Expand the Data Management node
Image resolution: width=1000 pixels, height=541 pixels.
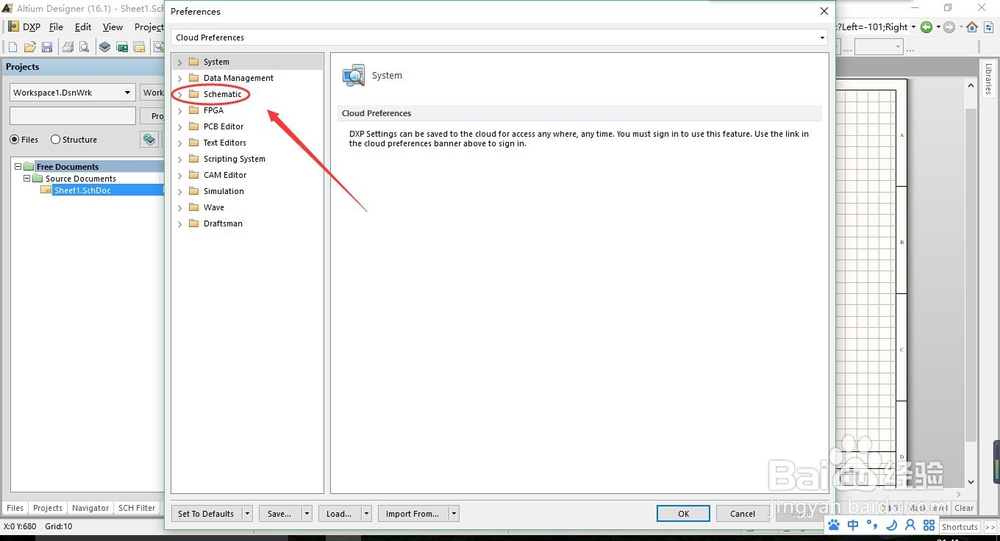[x=179, y=78]
